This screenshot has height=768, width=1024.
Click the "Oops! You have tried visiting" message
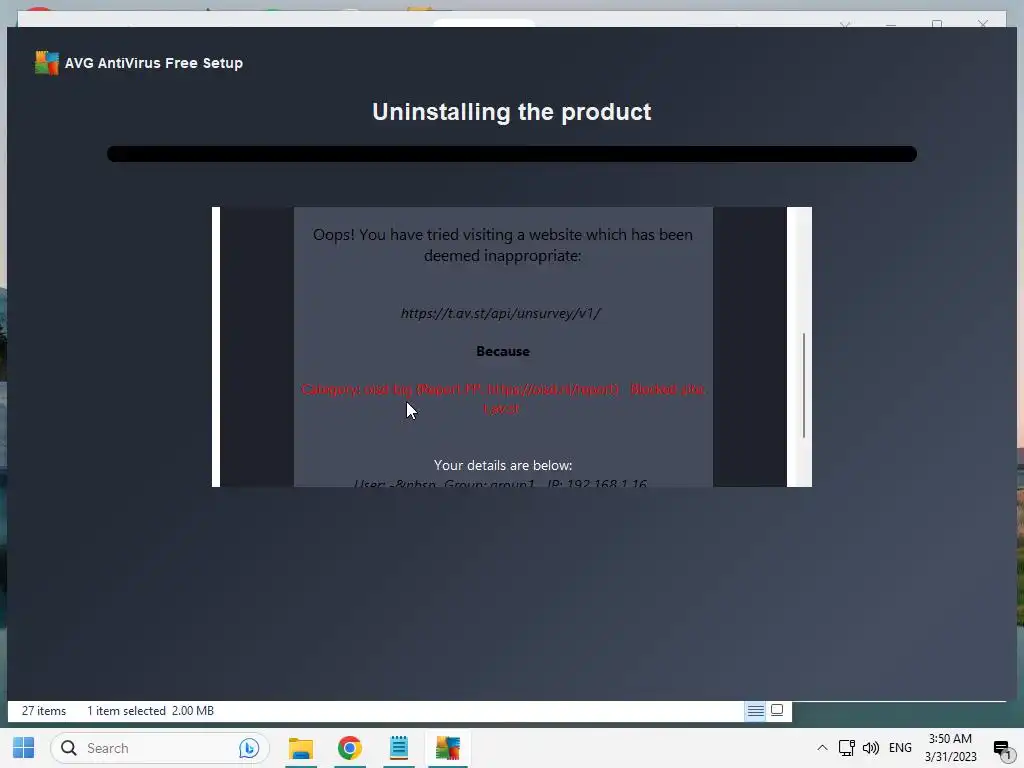pos(503,245)
